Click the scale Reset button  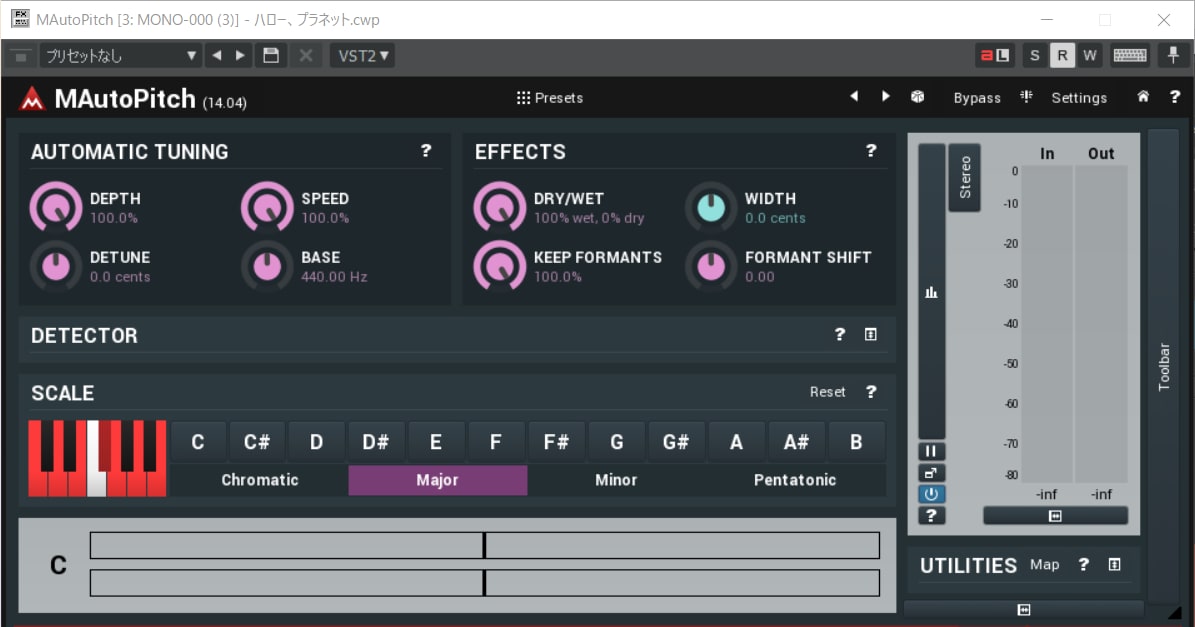click(x=827, y=392)
